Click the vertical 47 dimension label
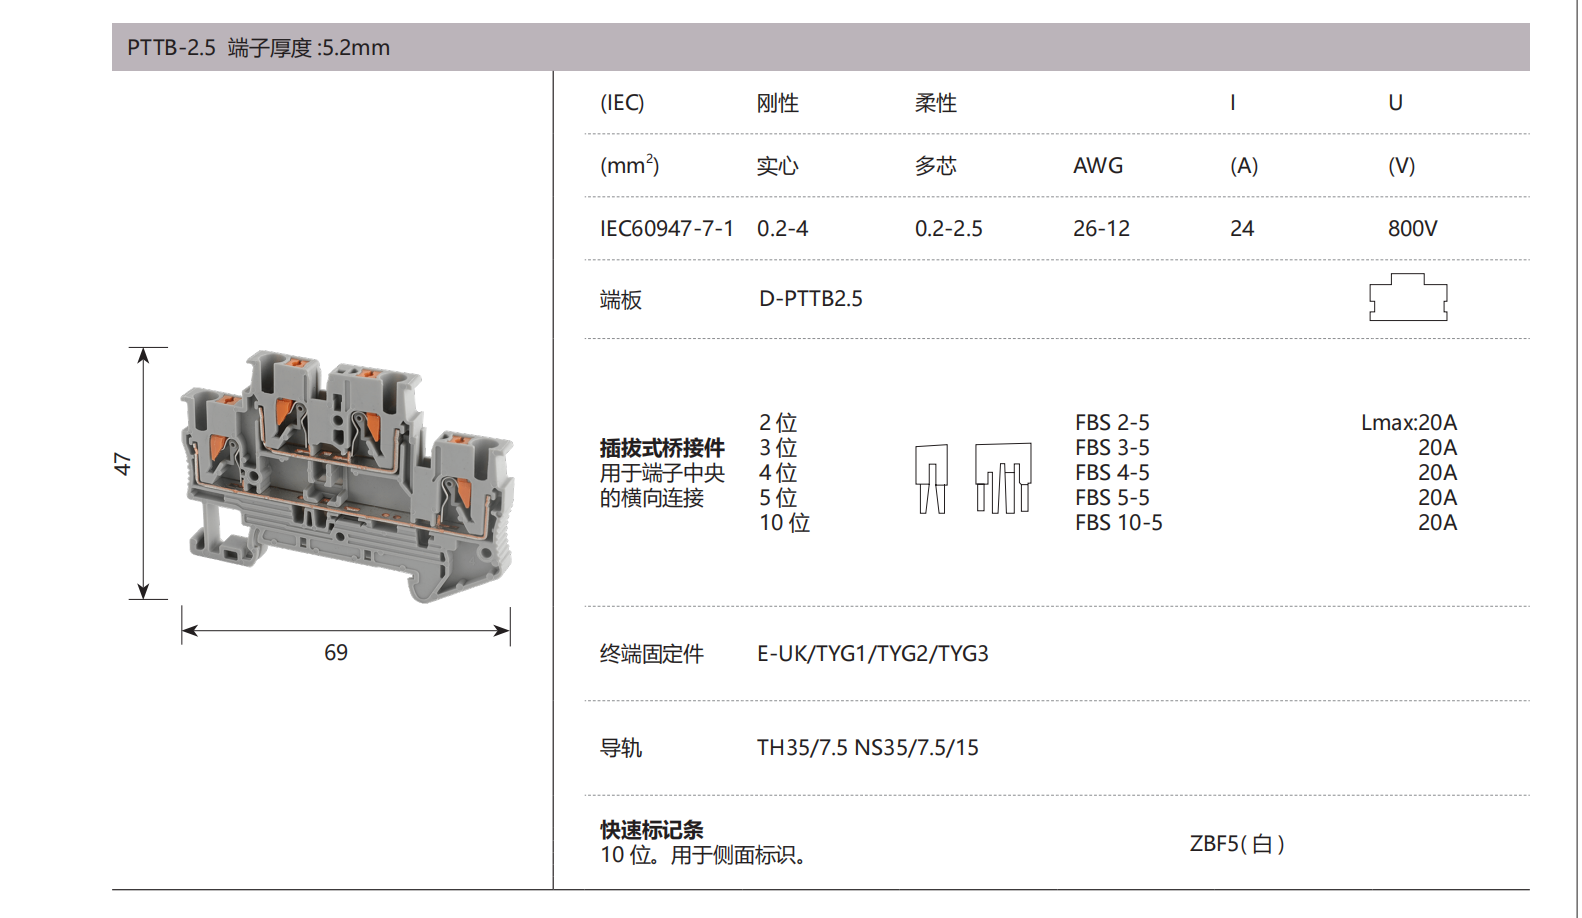Image resolution: width=1582 pixels, height=918 pixels. click(x=122, y=464)
